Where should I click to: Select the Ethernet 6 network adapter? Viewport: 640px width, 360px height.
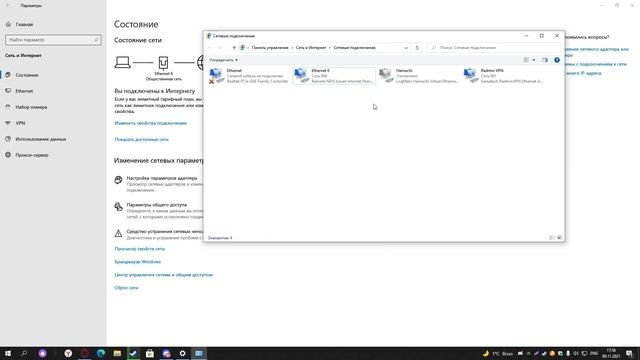coord(333,76)
